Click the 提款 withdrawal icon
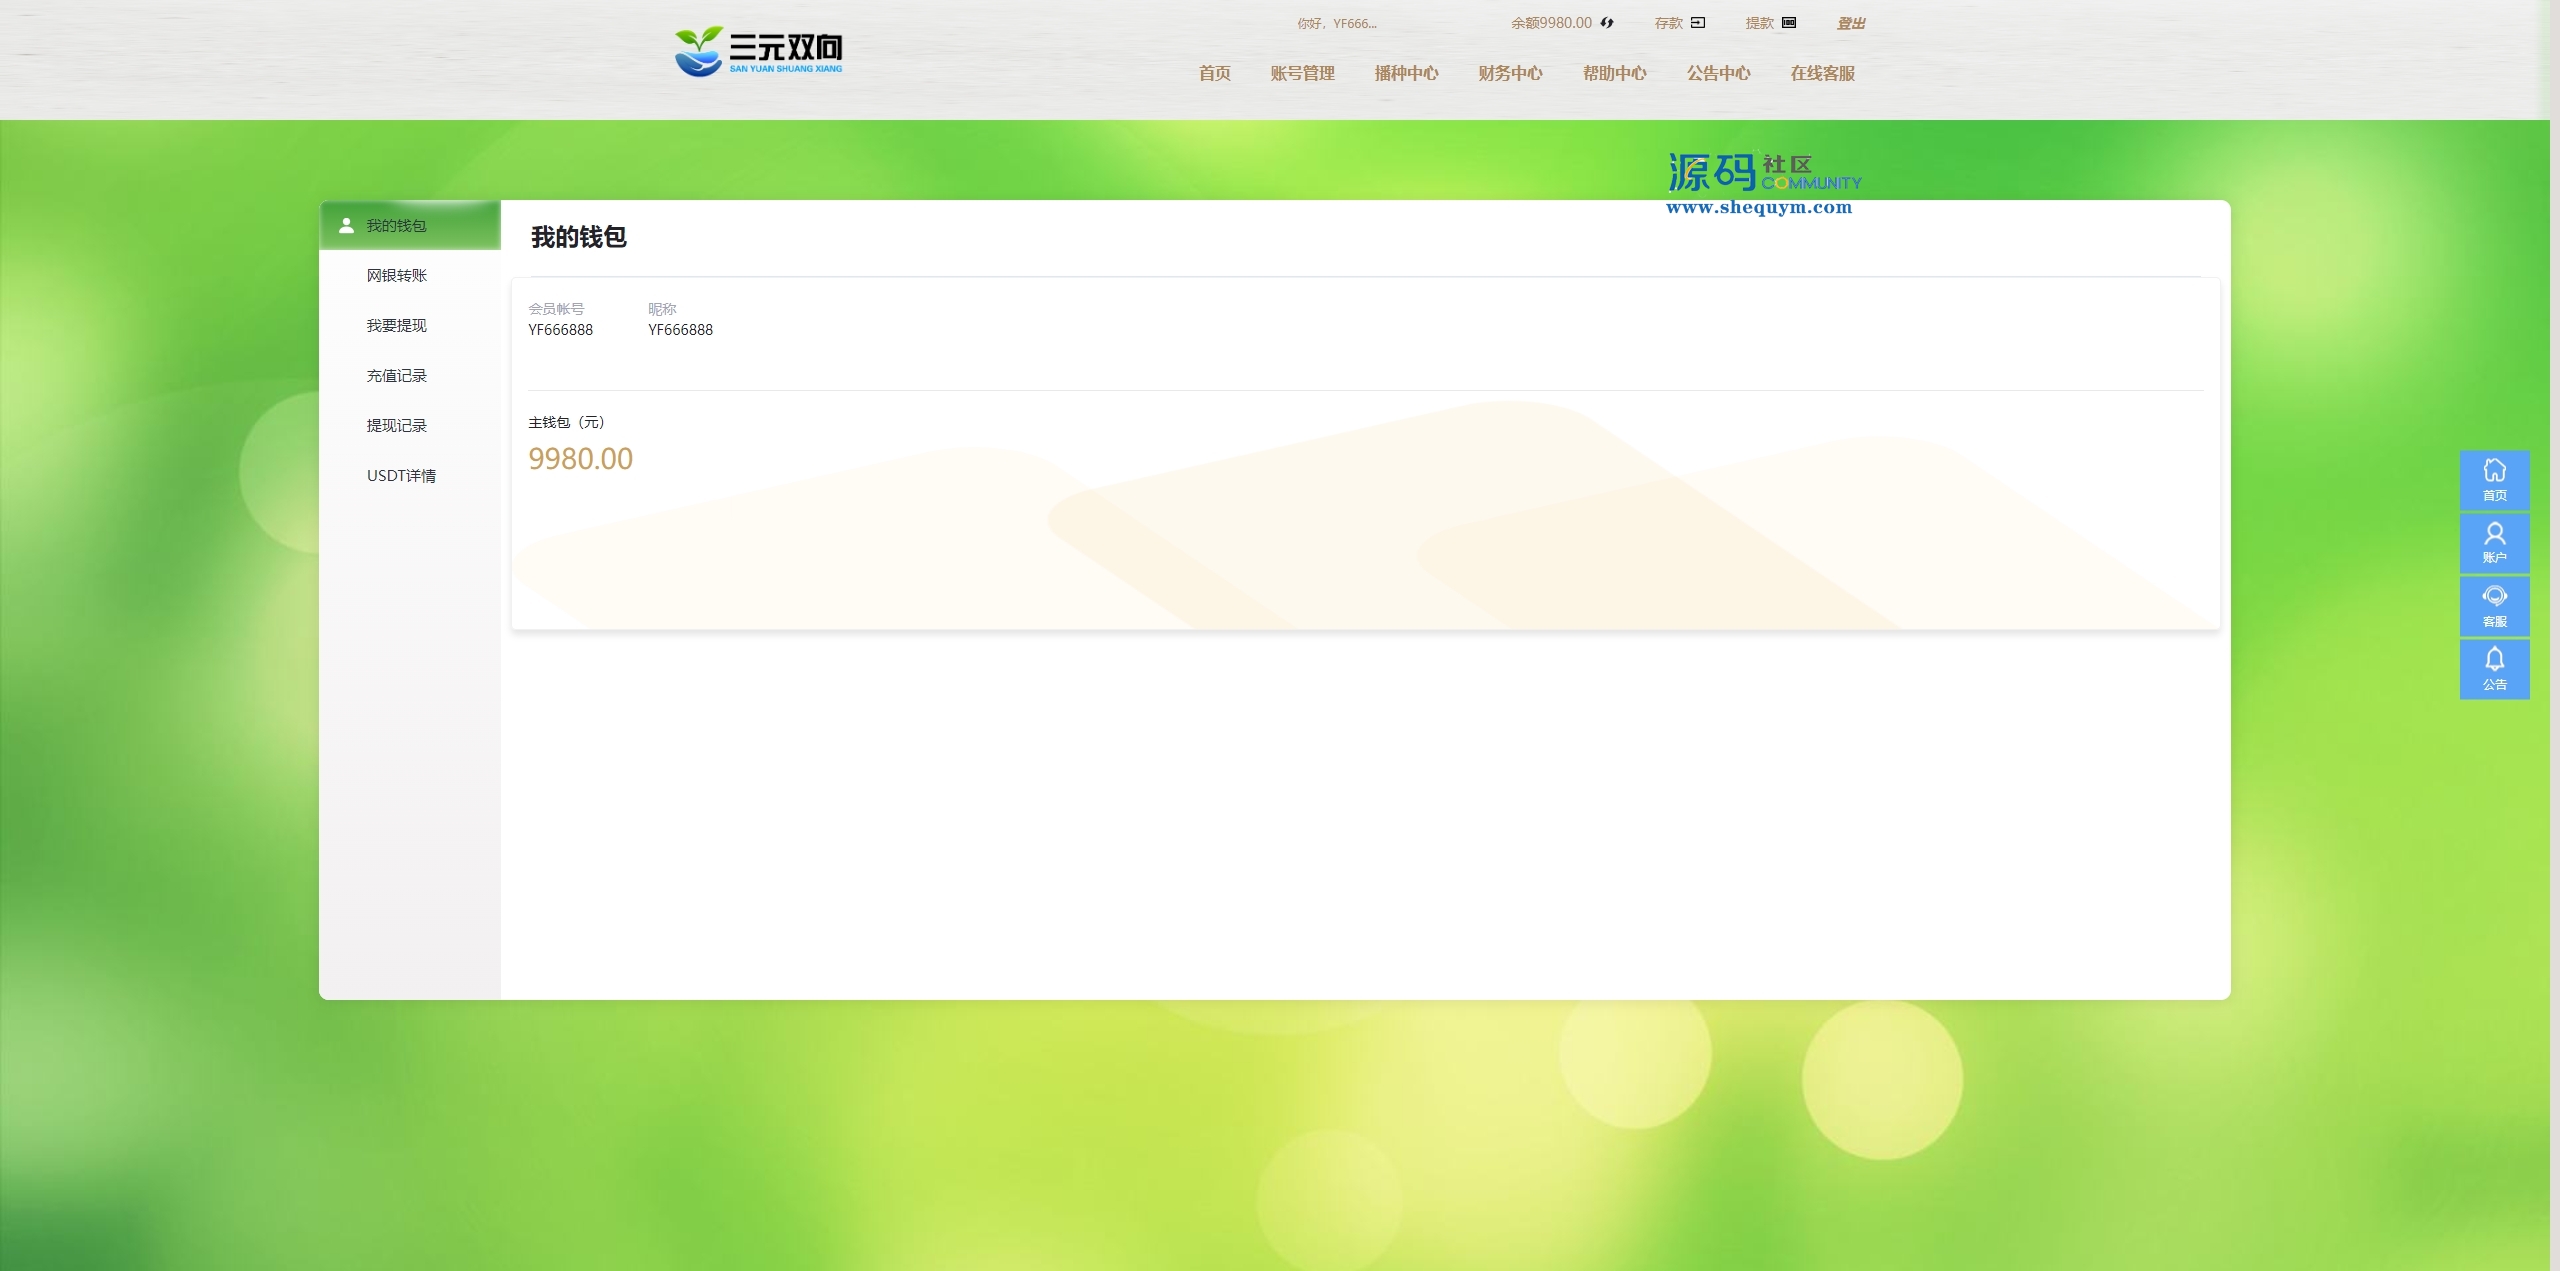The image size is (2560, 1271). coord(1789,23)
